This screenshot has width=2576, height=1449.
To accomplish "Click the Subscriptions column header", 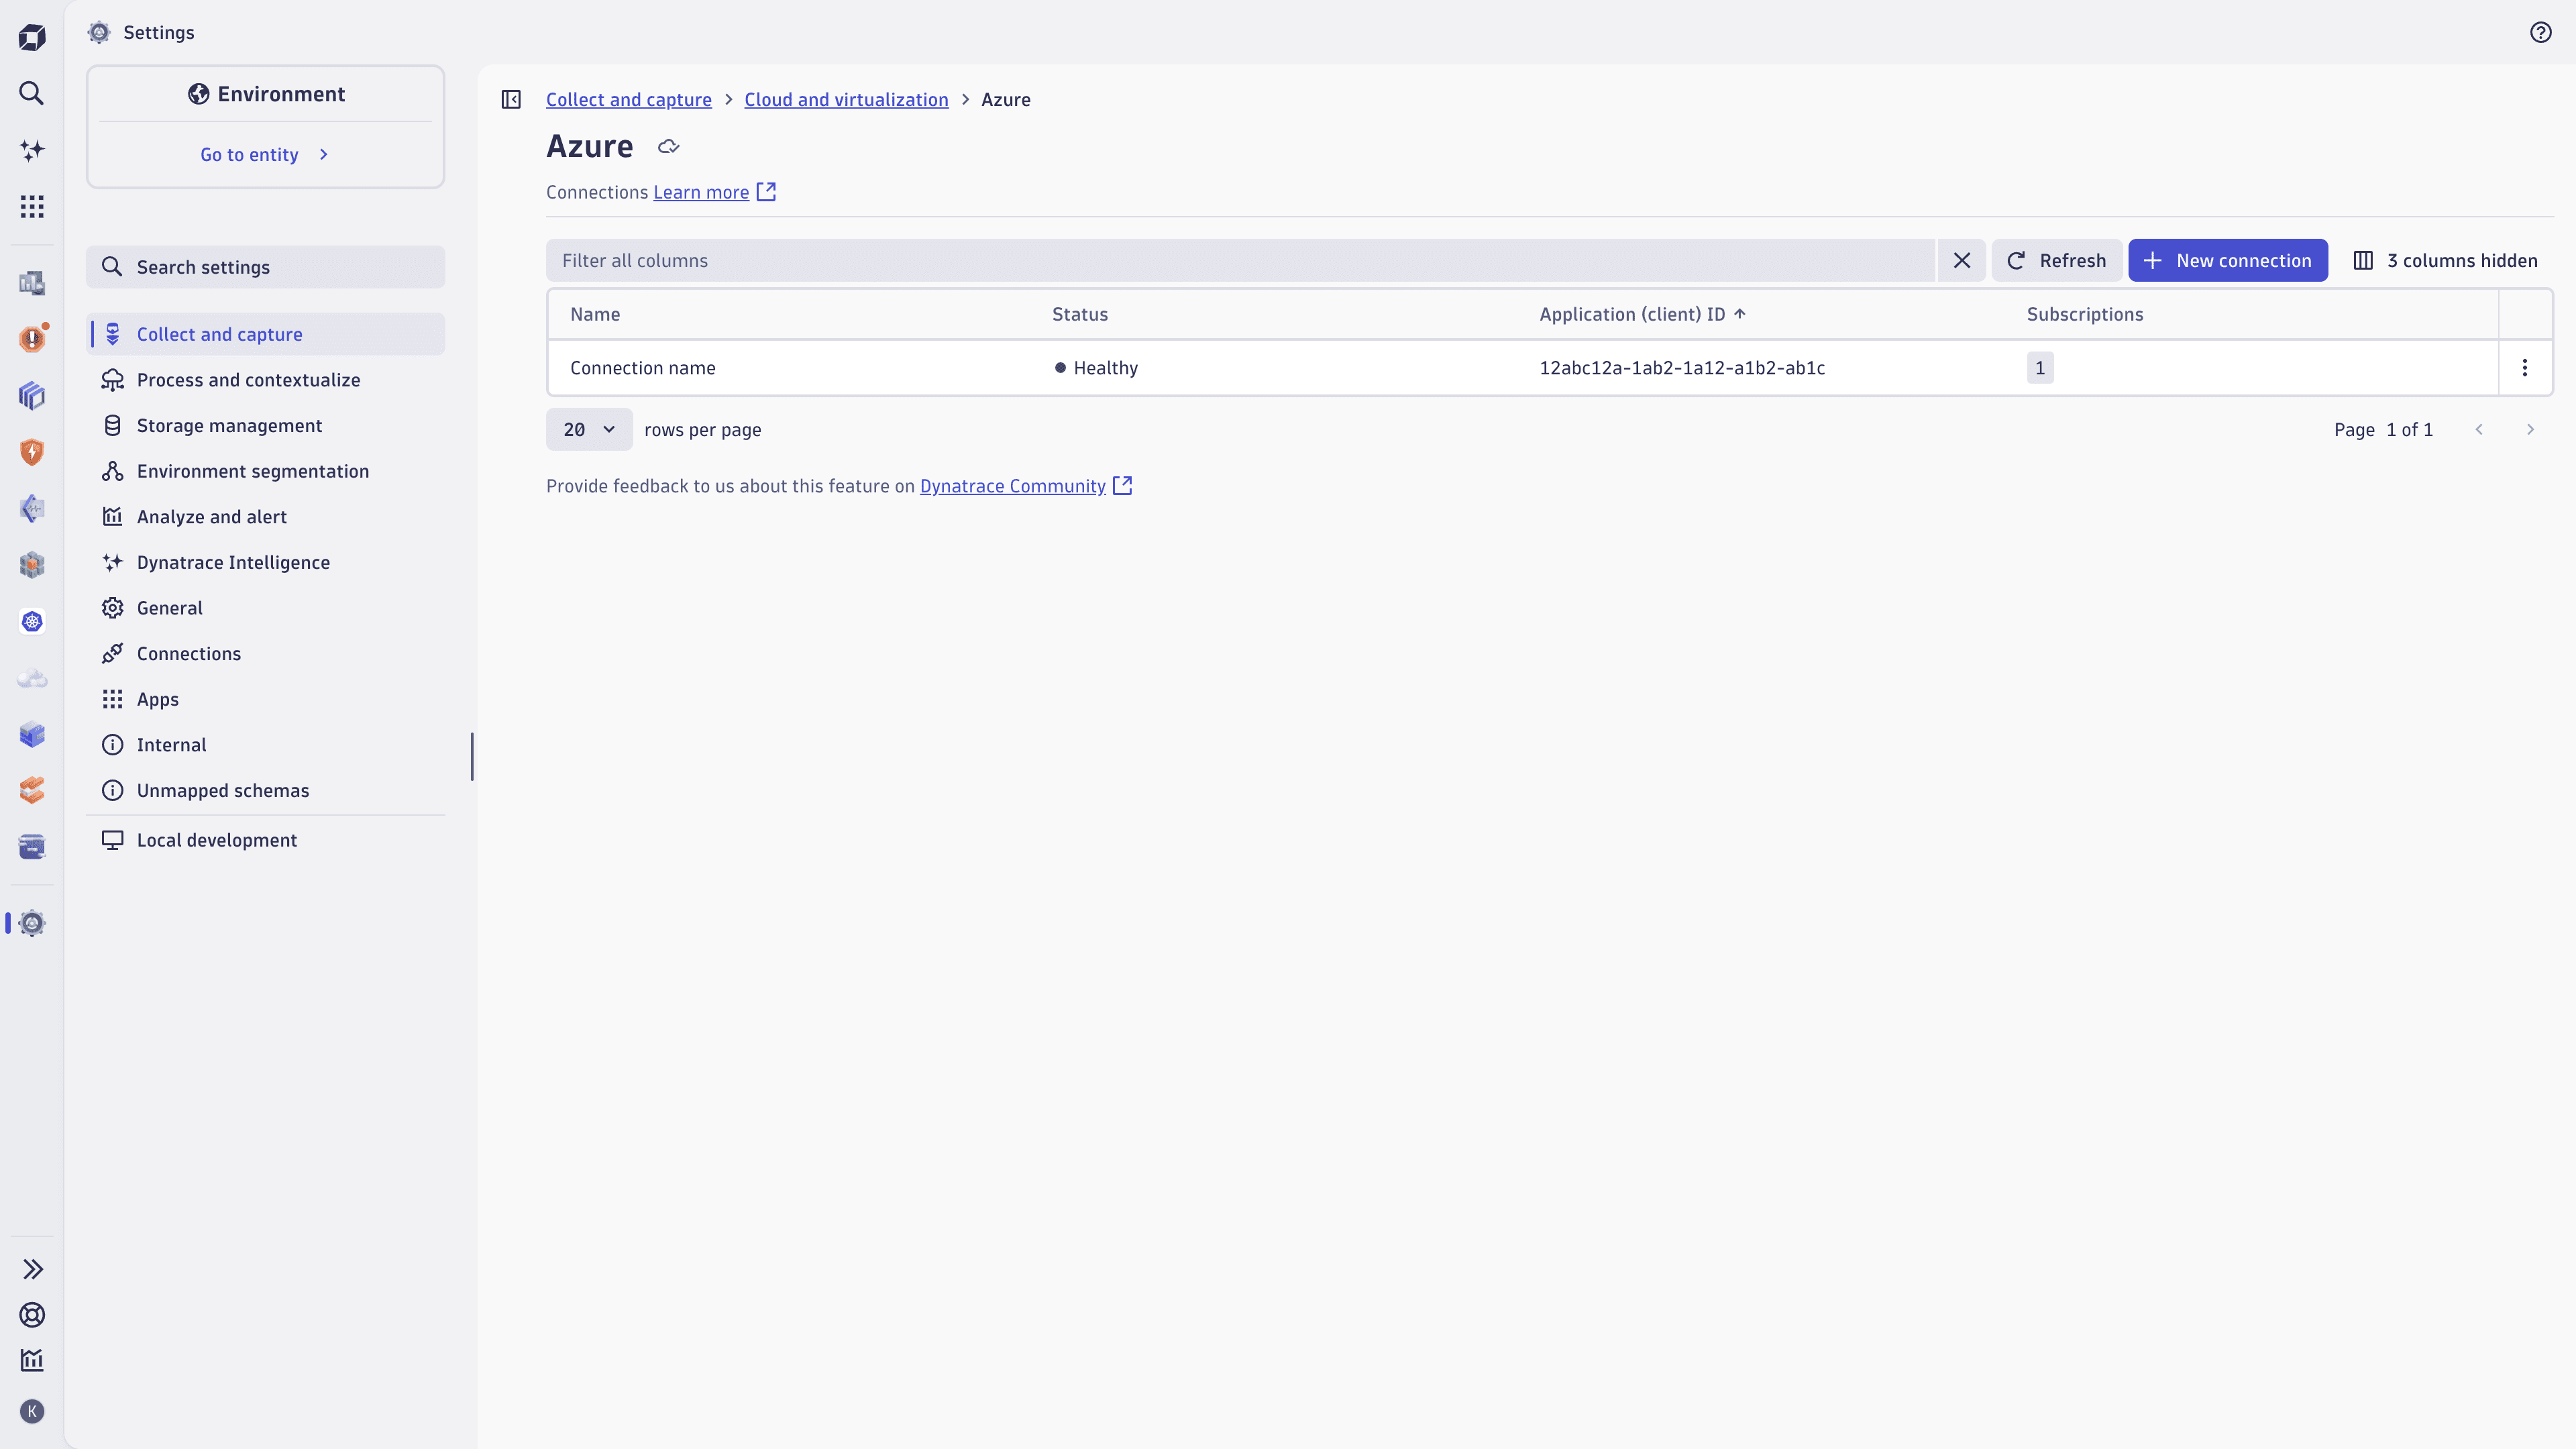I will [2085, 314].
